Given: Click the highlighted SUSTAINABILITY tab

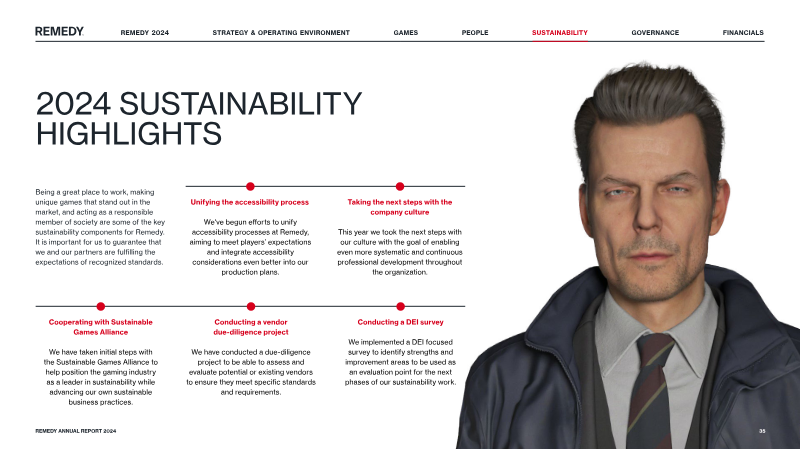Looking at the screenshot, I should tap(559, 33).
